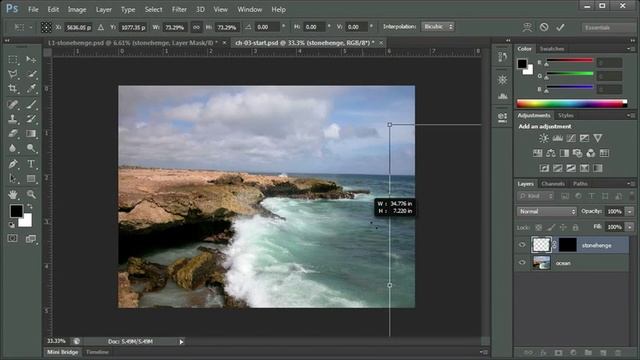Open the Layers panel flyout menu
640x360 pixels.
(630, 184)
